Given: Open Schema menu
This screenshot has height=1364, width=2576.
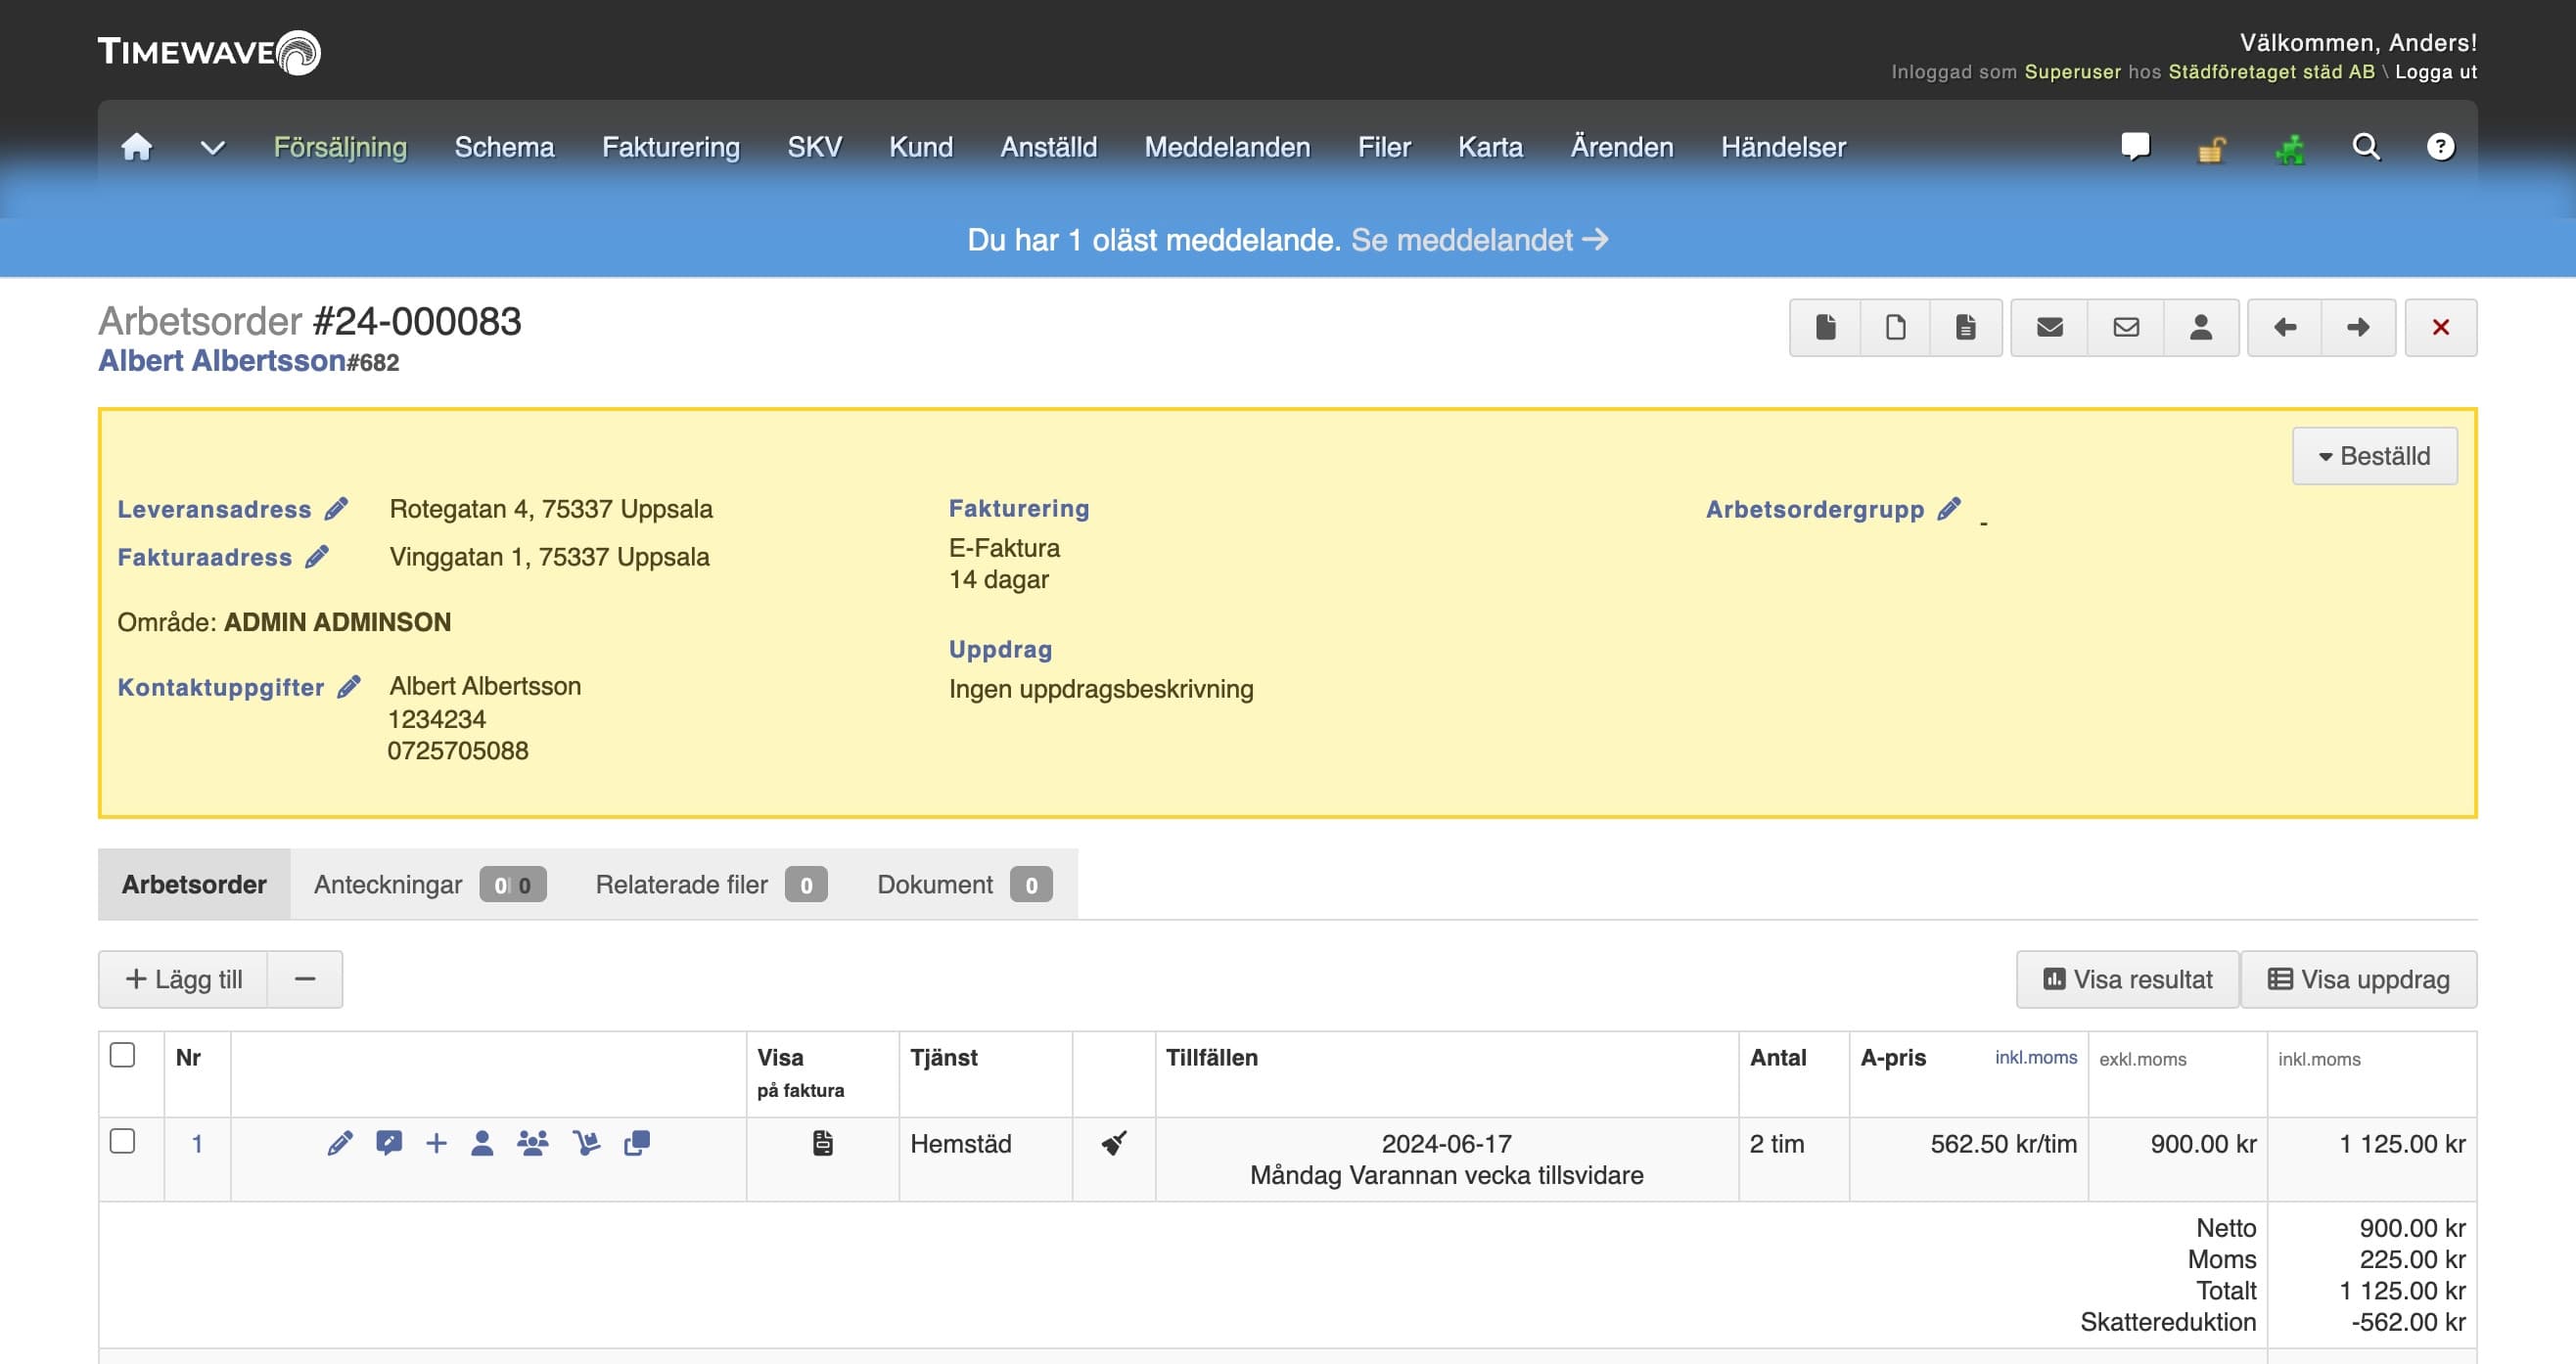Looking at the screenshot, I should click(x=504, y=147).
